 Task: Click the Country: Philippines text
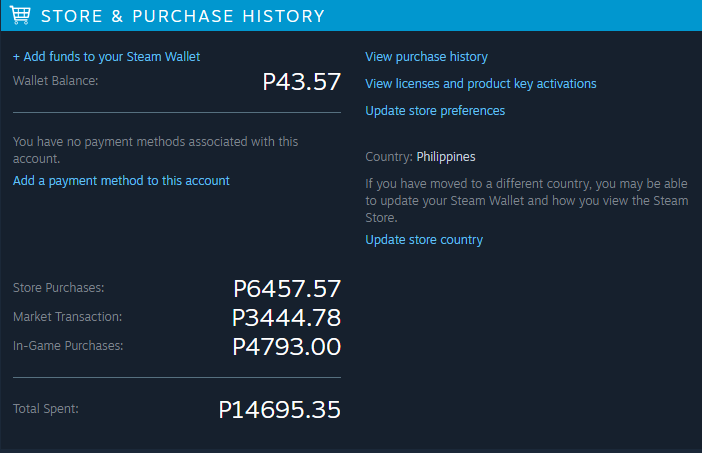coord(420,157)
